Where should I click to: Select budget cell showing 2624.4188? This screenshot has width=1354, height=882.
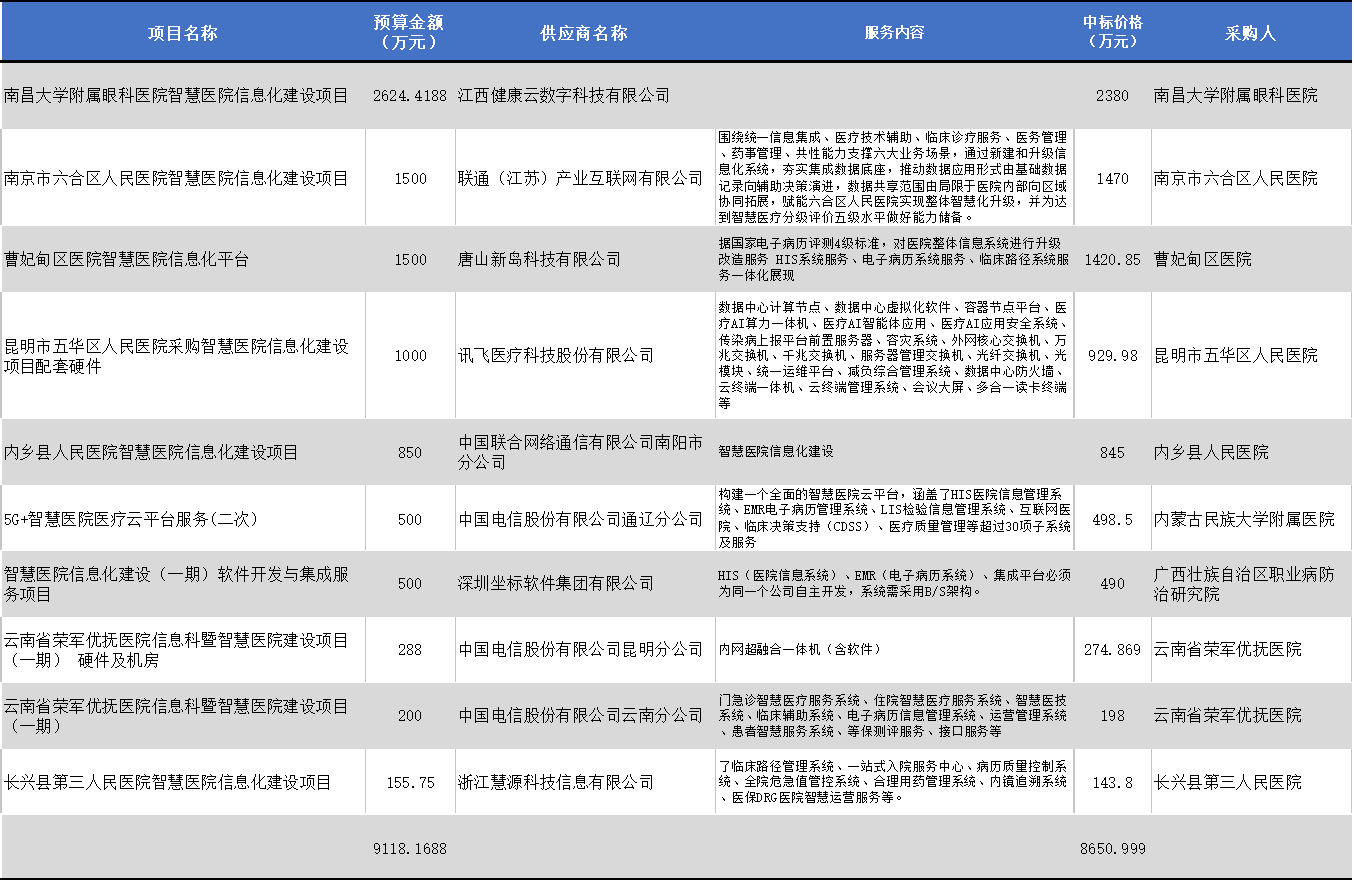(409, 96)
